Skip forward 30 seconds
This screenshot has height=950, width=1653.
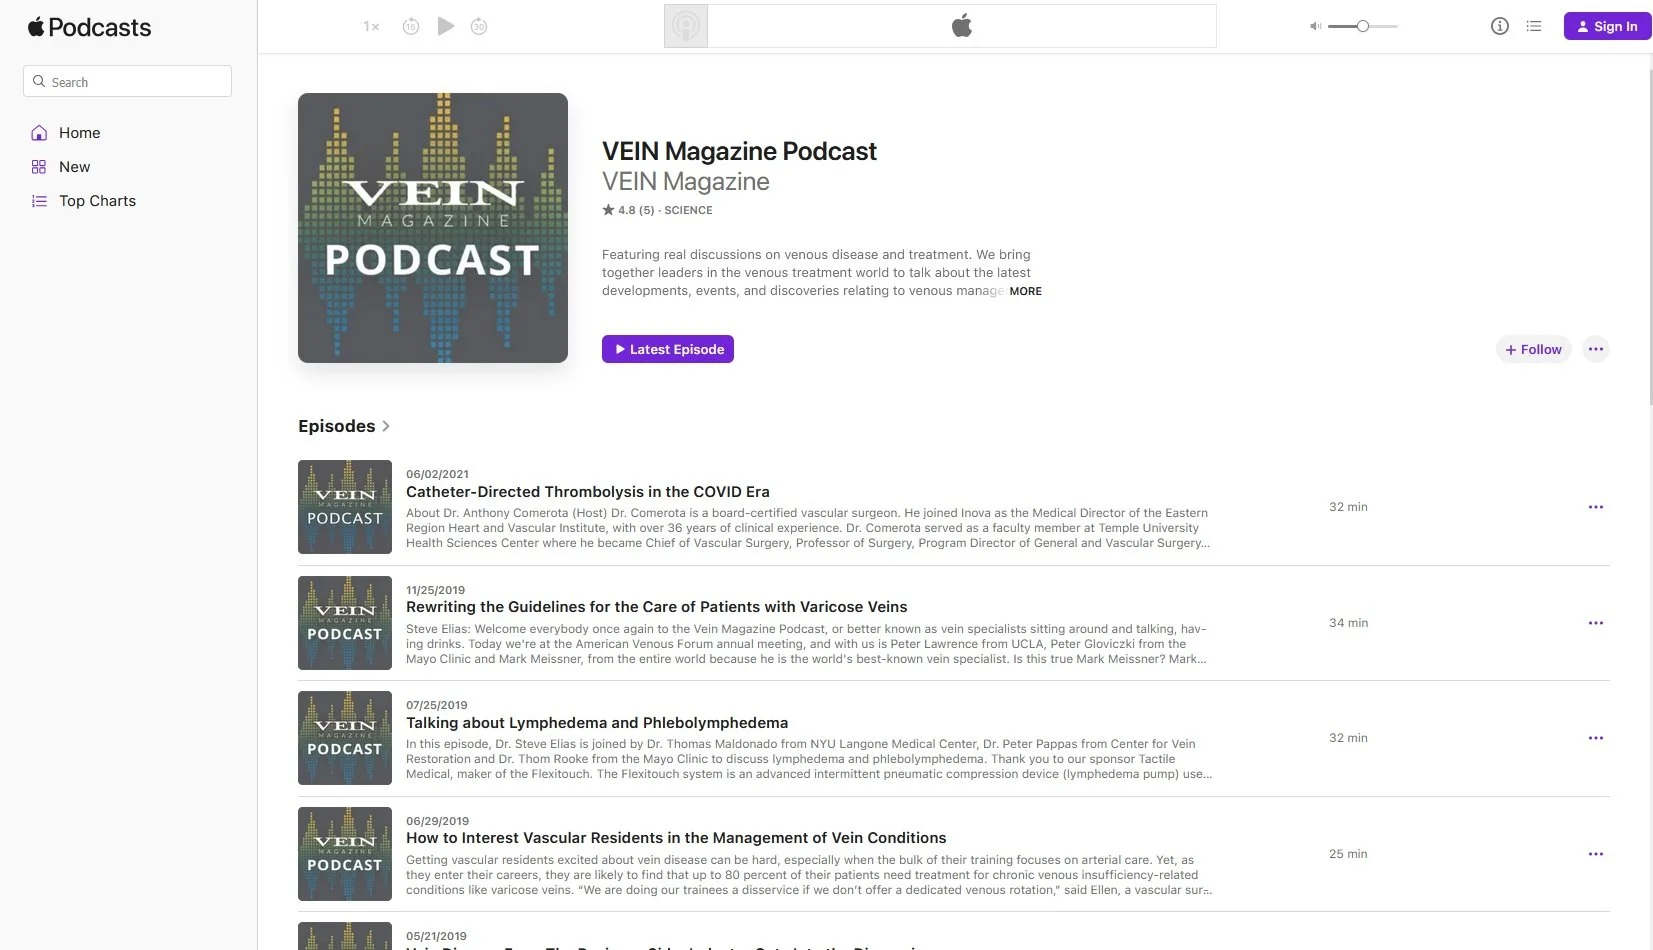[x=479, y=27]
